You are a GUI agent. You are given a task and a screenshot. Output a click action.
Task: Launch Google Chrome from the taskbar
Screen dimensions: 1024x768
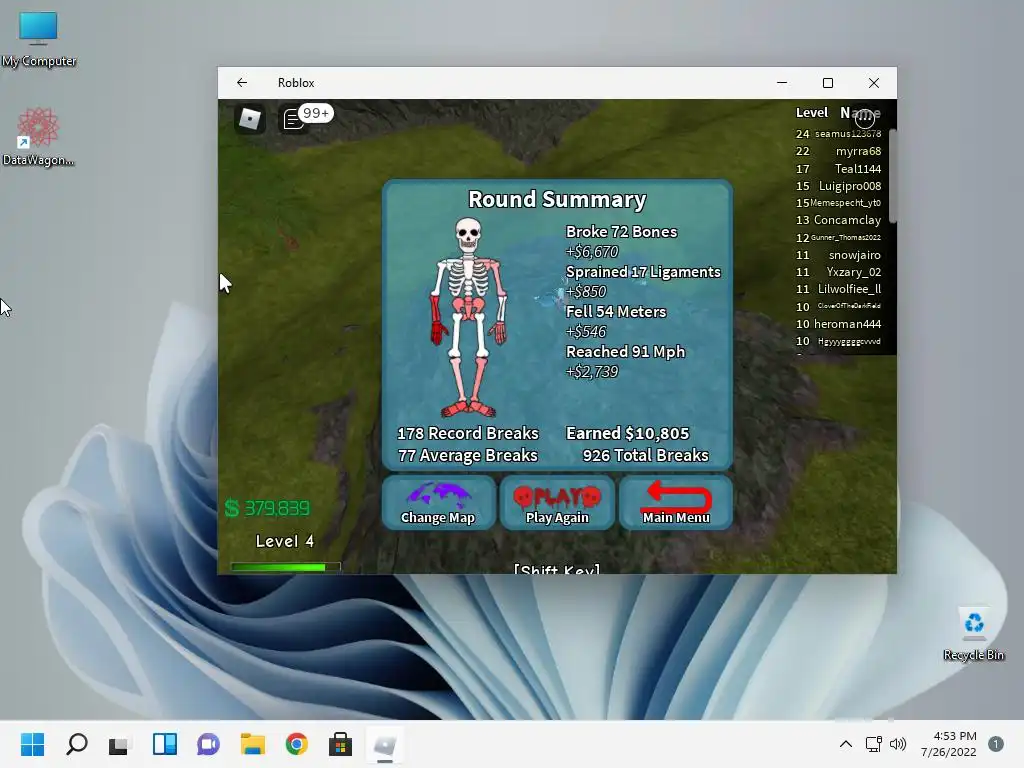296,744
